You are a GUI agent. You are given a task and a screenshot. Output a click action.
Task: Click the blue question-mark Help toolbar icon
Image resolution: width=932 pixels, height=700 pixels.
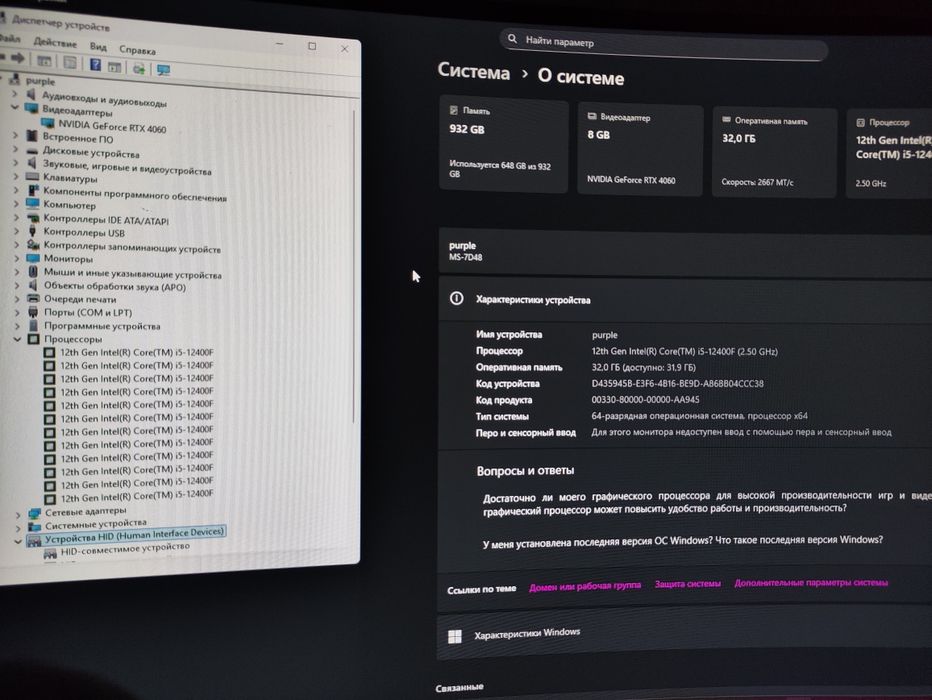click(x=95, y=64)
